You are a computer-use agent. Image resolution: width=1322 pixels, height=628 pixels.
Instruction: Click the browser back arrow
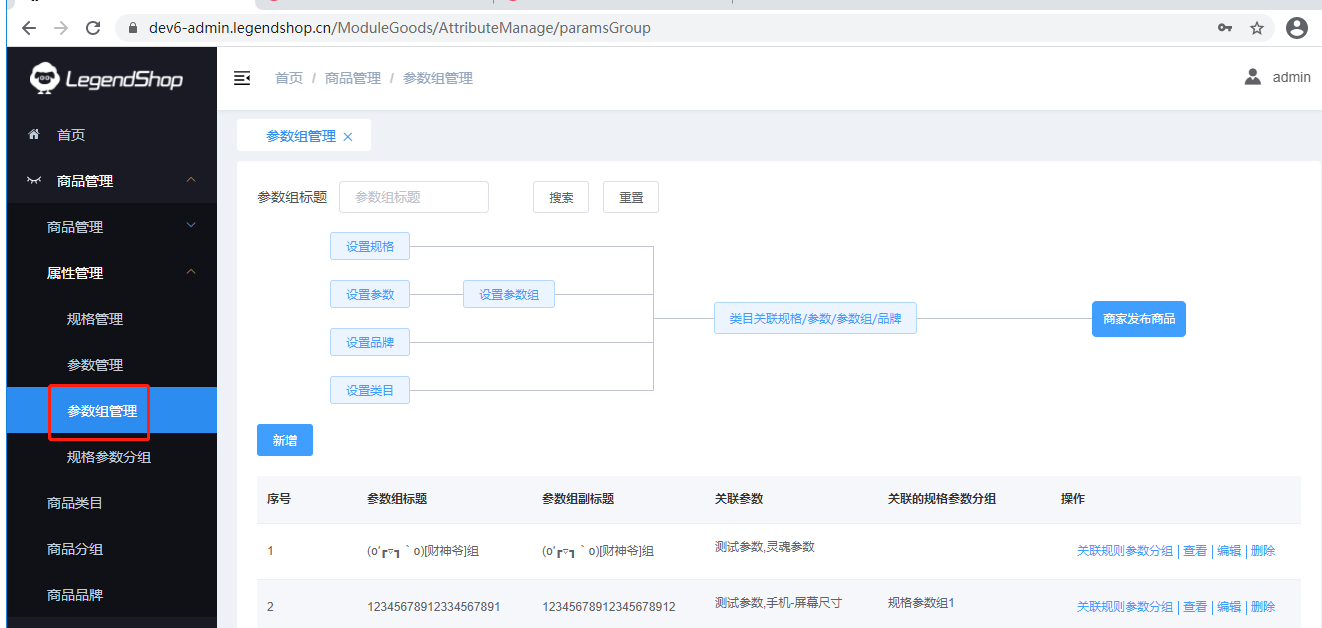(x=29, y=28)
